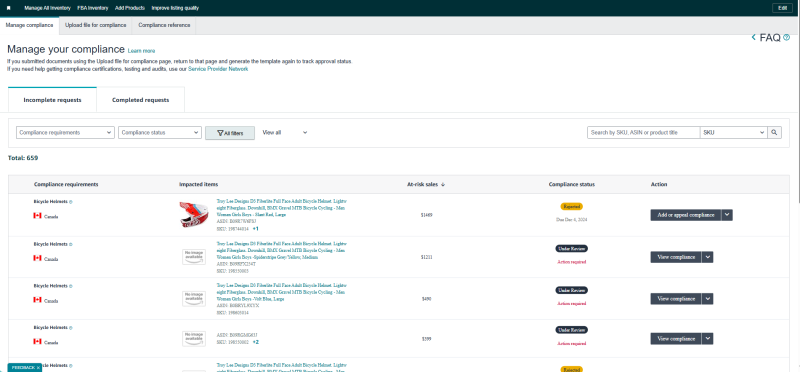The image size is (800, 372).
Task: Open the Compliance requirements filter dropdown
Action: coord(65,132)
